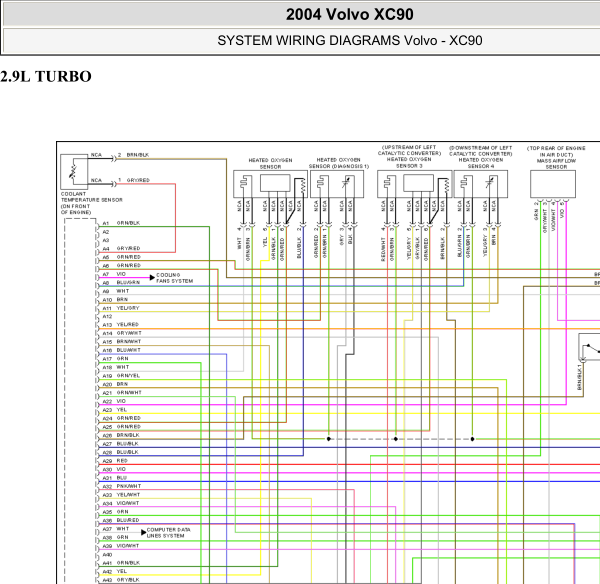
Task: Click the Heated Oxygen Sensor 3 component box
Action: tap(414, 184)
